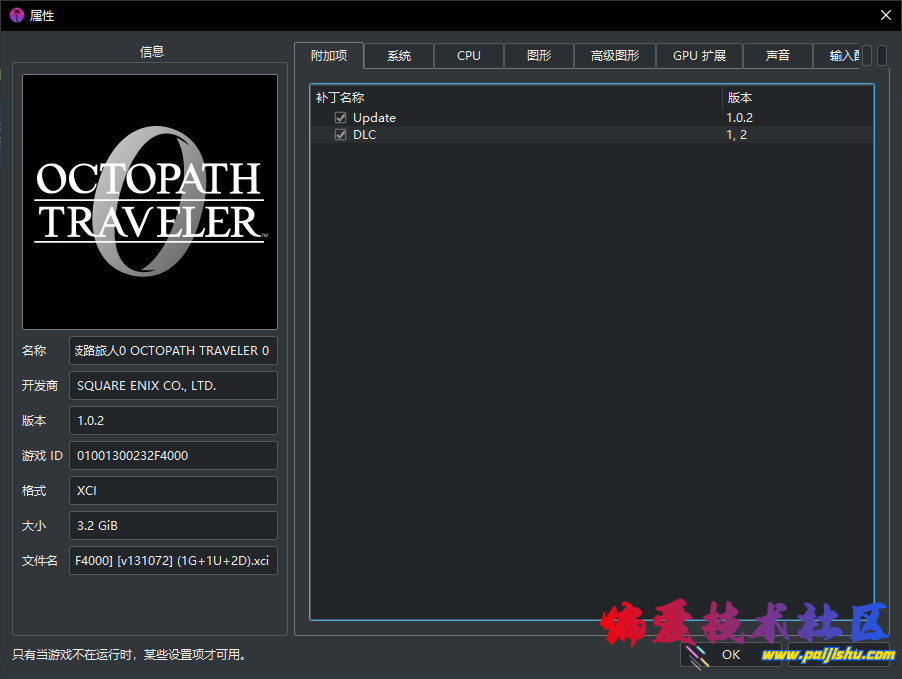Switch to the 系统 tab

399,56
